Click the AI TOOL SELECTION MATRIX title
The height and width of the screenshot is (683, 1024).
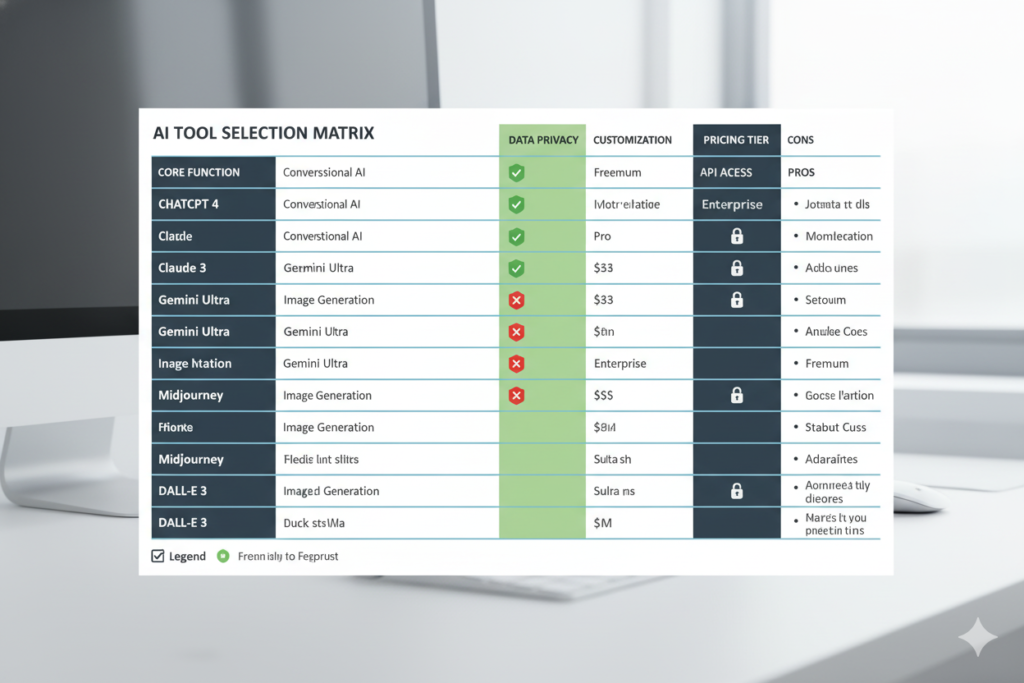pos(263,132)
